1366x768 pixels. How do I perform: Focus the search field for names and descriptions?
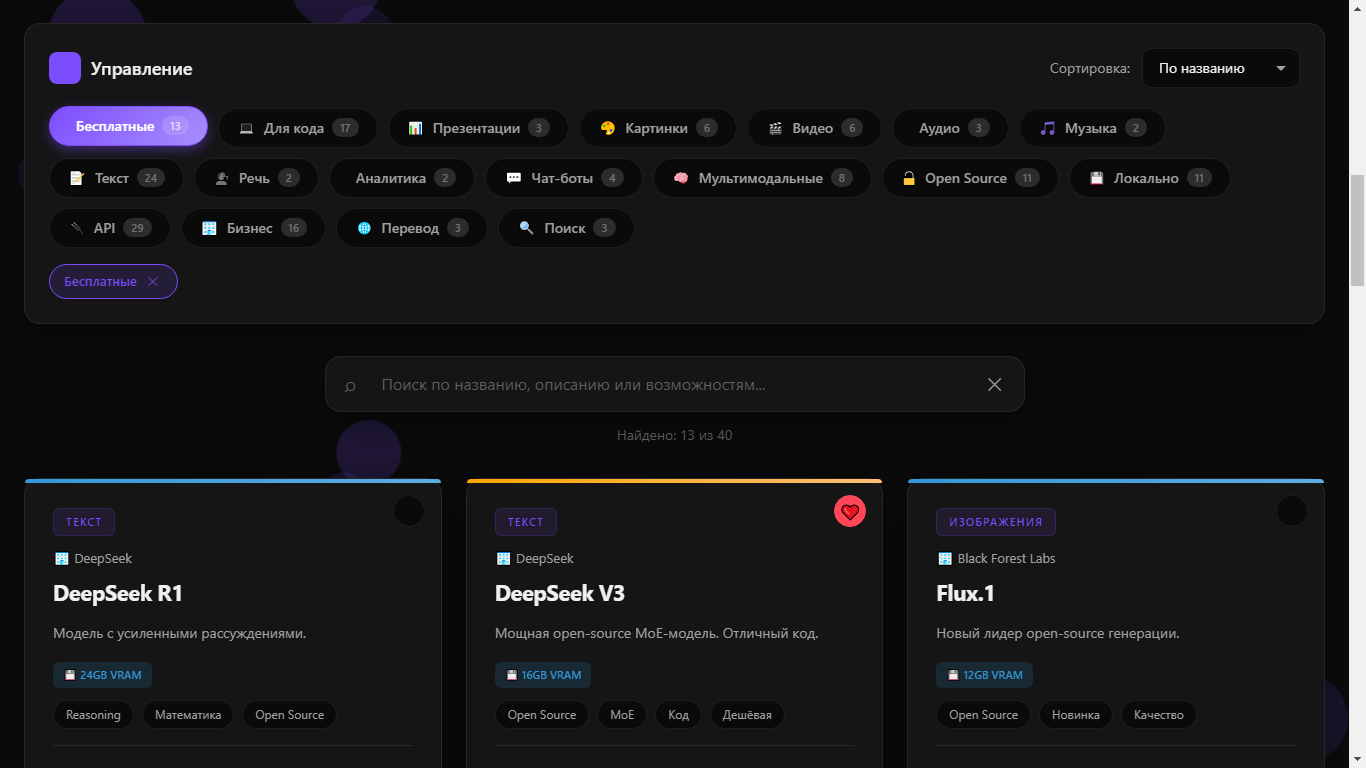tap(675, 384)
